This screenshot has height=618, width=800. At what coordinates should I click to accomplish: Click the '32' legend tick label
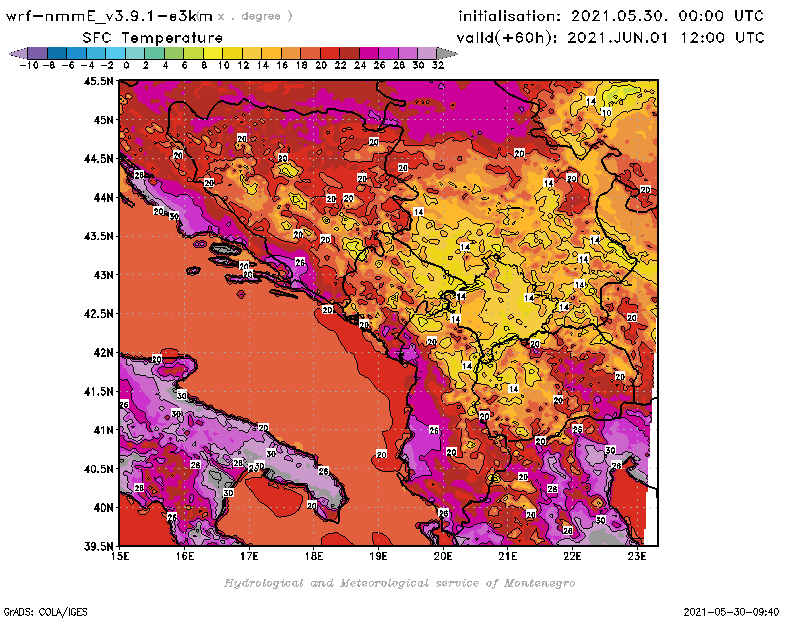click(438, 65)
